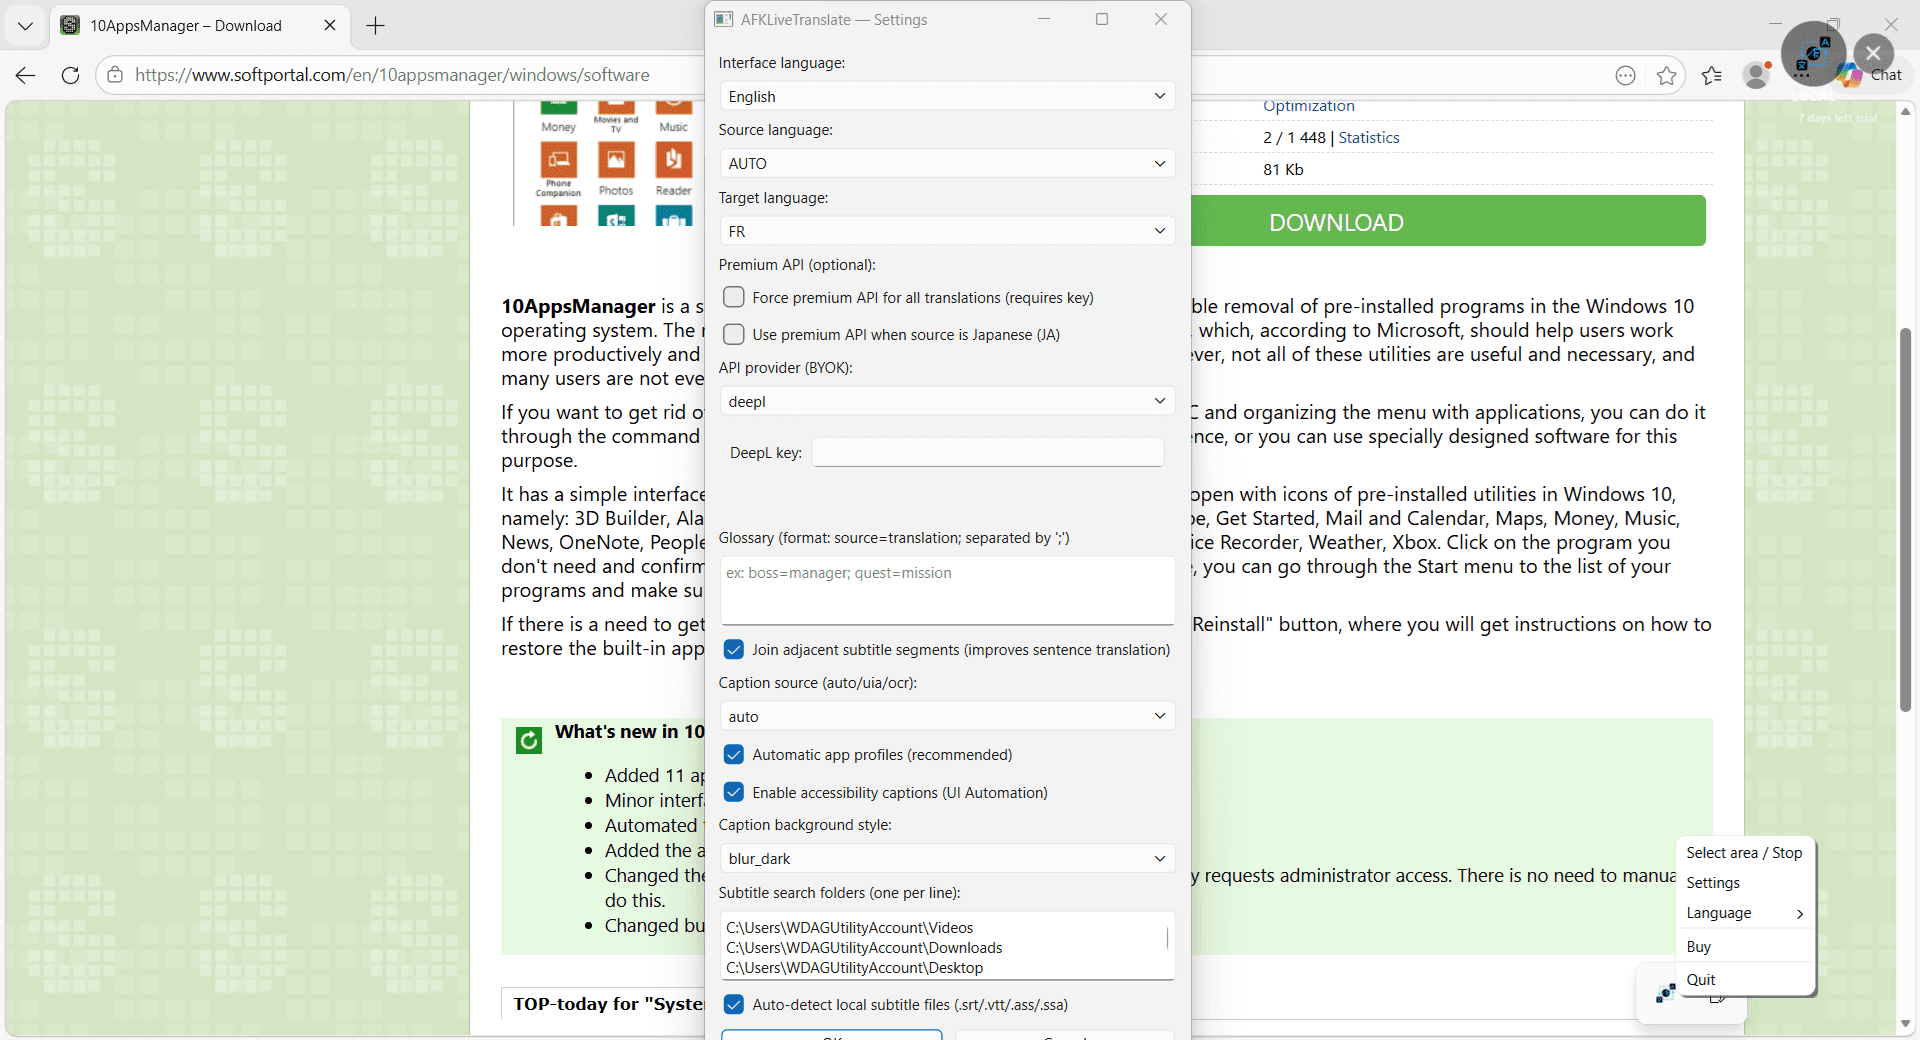Image resolution: width=1920 pixels, height=1040 pixels.
Task: Add this page to favorites
Action: [1666, 75]
